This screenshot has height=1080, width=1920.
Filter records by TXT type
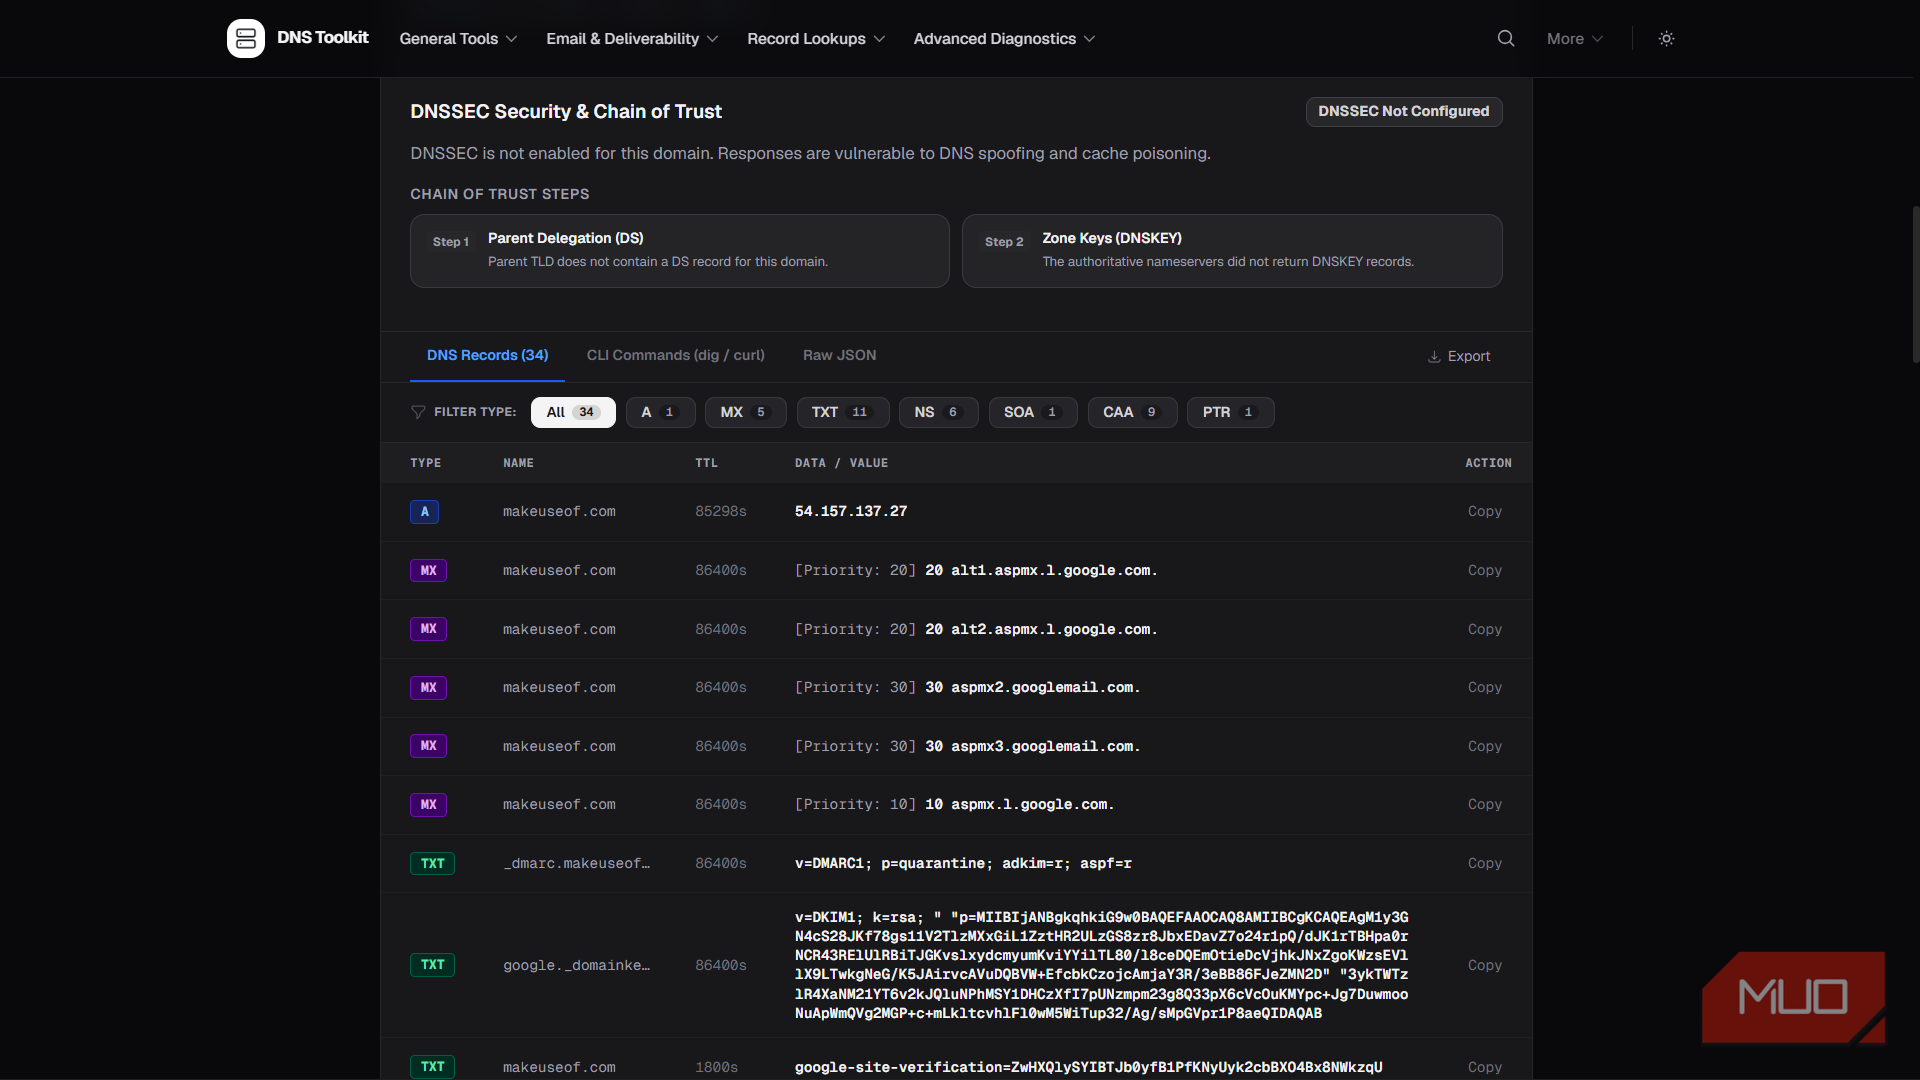tap(842, 412)
